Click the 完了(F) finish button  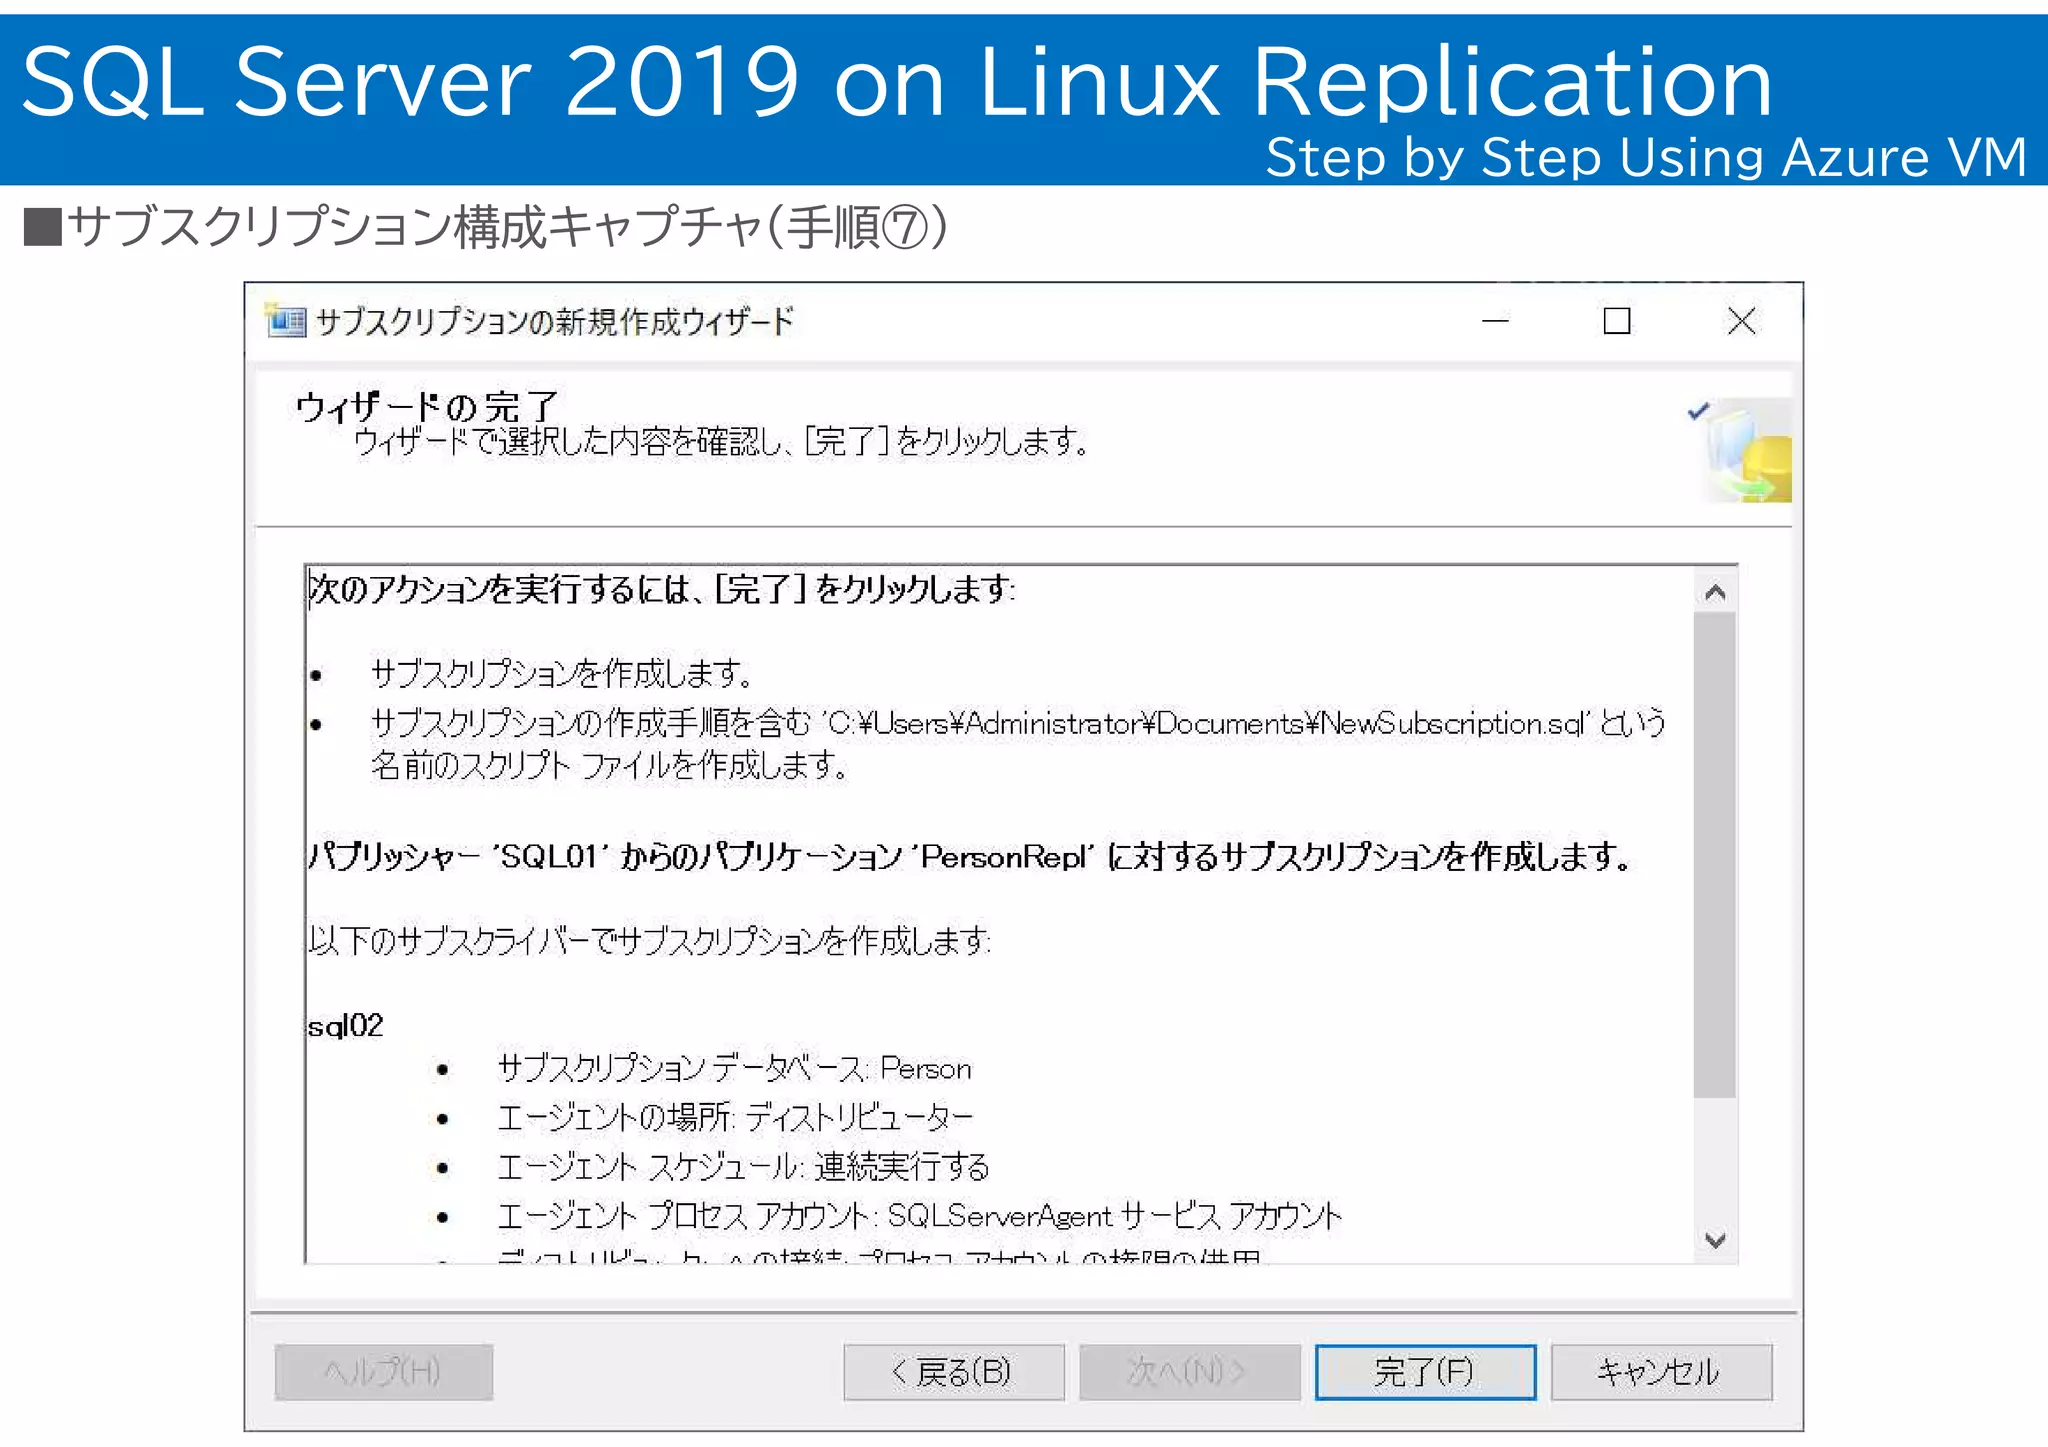tap(1425, 1371)
